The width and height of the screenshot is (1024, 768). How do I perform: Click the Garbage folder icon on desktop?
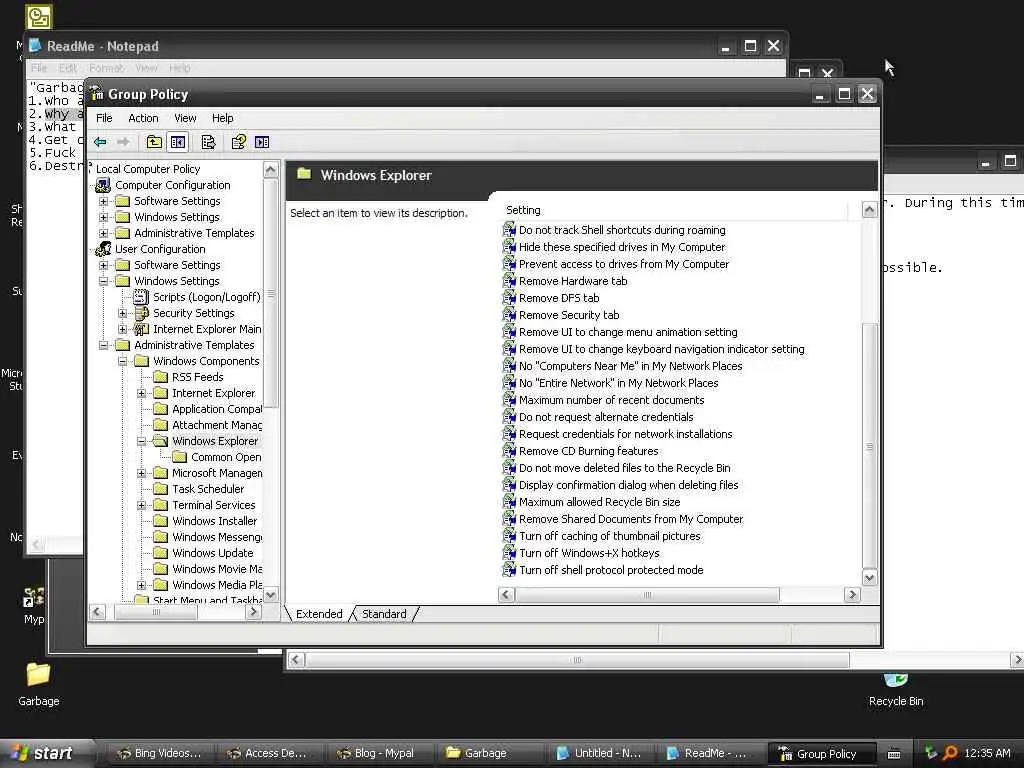[38, 673]
